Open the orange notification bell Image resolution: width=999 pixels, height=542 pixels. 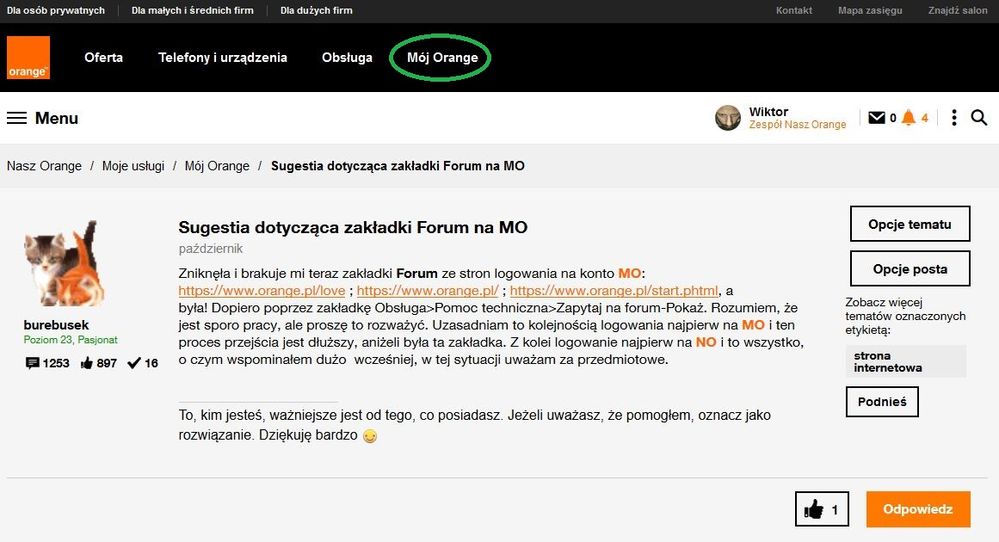pyautogui.click(x=909, y=117)
